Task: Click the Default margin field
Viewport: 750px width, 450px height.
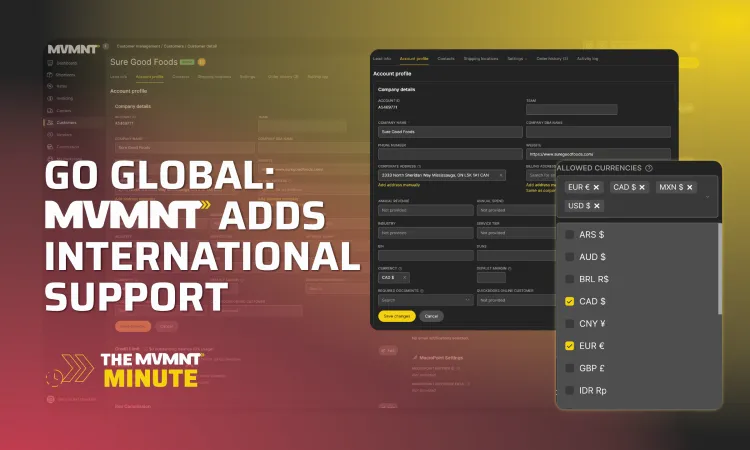Action: (491, 278)
